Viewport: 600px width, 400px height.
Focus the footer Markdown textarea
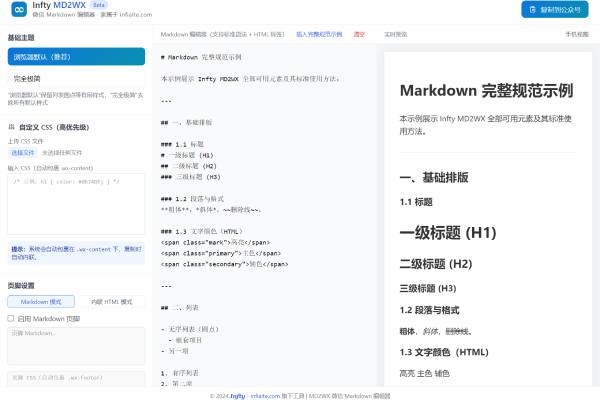click(x=76, y=346)
